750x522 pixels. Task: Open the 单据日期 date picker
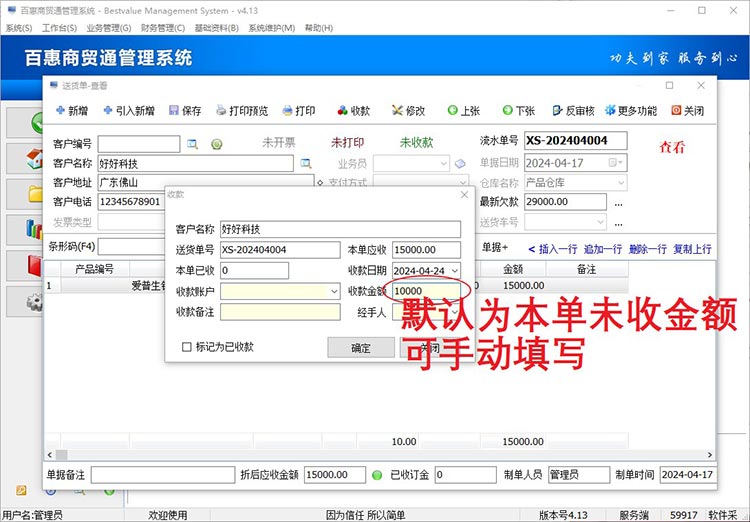616,163
